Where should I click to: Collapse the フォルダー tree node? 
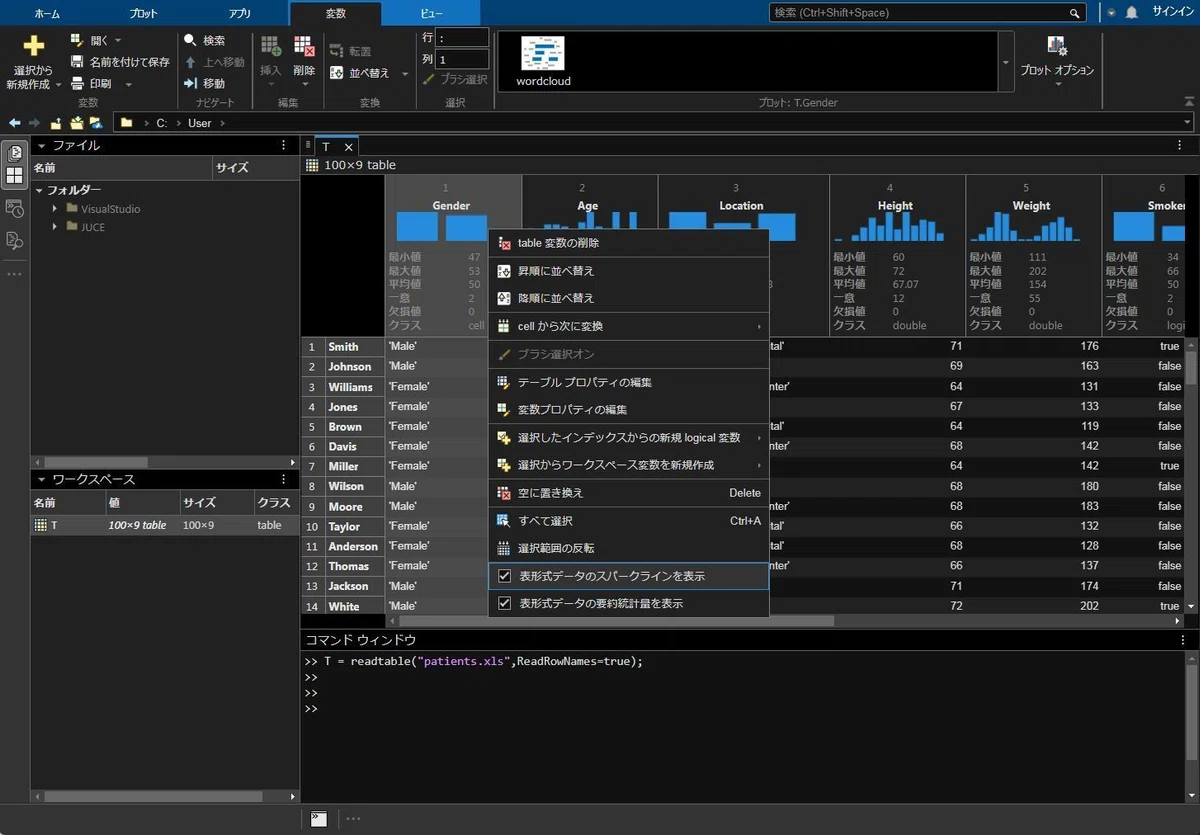click(39, 190)
